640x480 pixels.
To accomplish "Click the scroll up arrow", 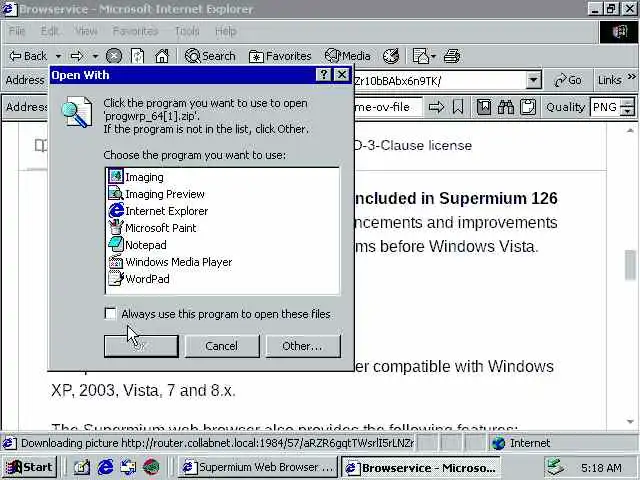I will (630, 131).
